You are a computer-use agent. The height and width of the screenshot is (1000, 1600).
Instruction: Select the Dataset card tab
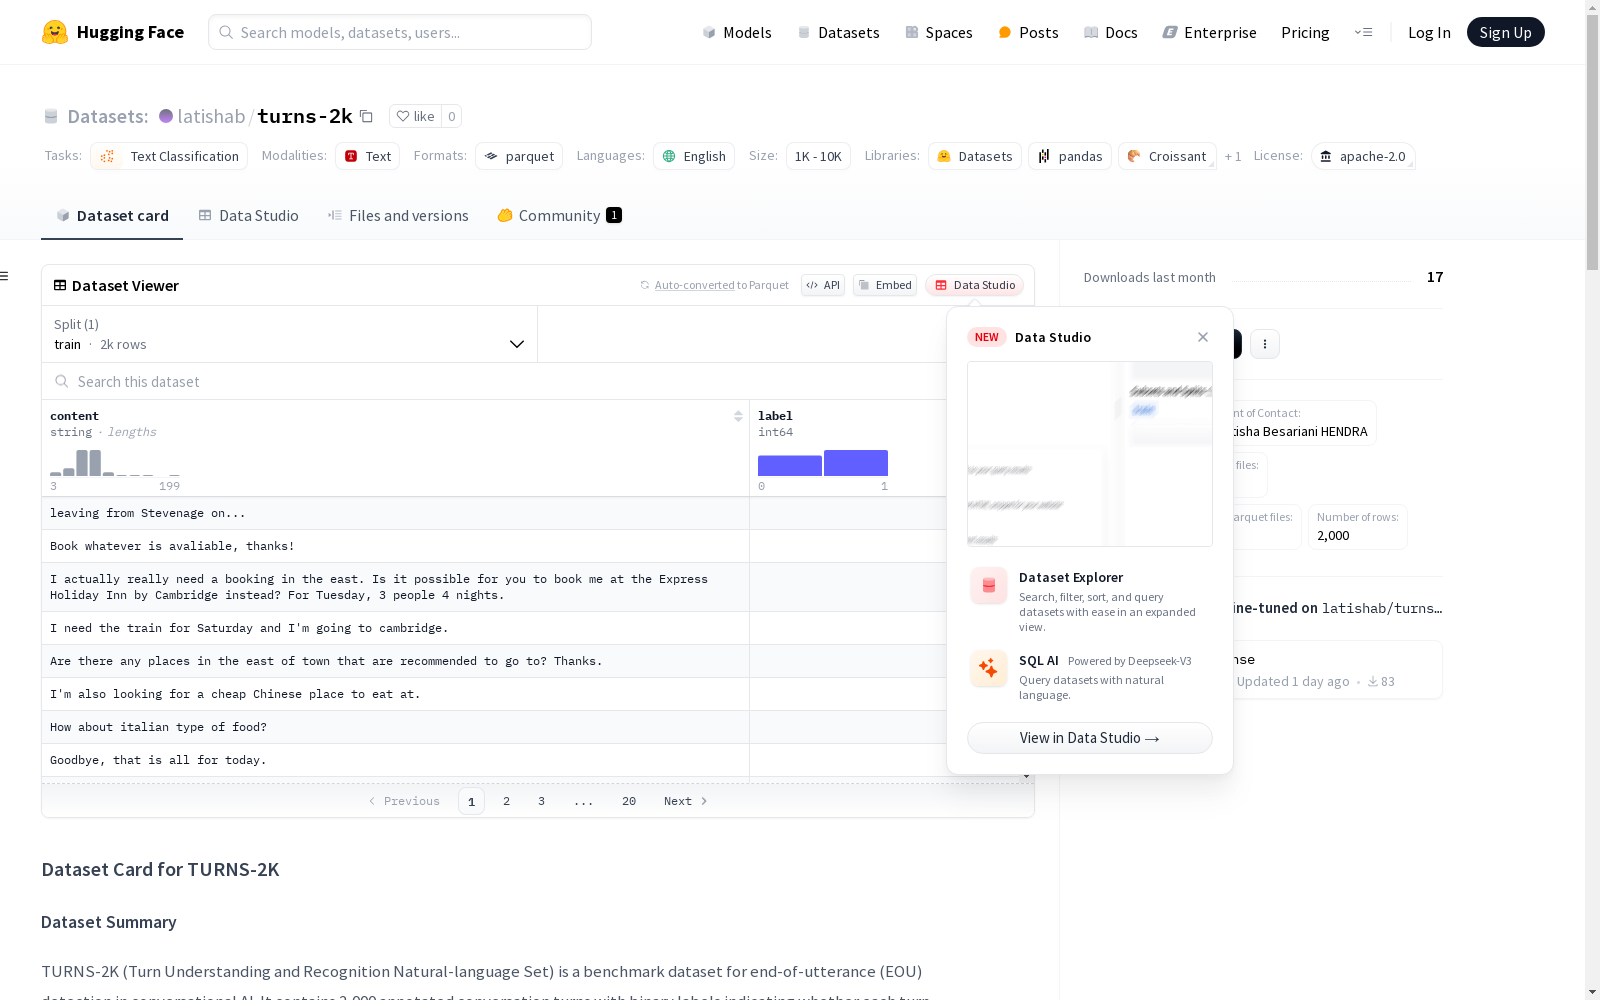pyautogui.click(x=112, y=215)
